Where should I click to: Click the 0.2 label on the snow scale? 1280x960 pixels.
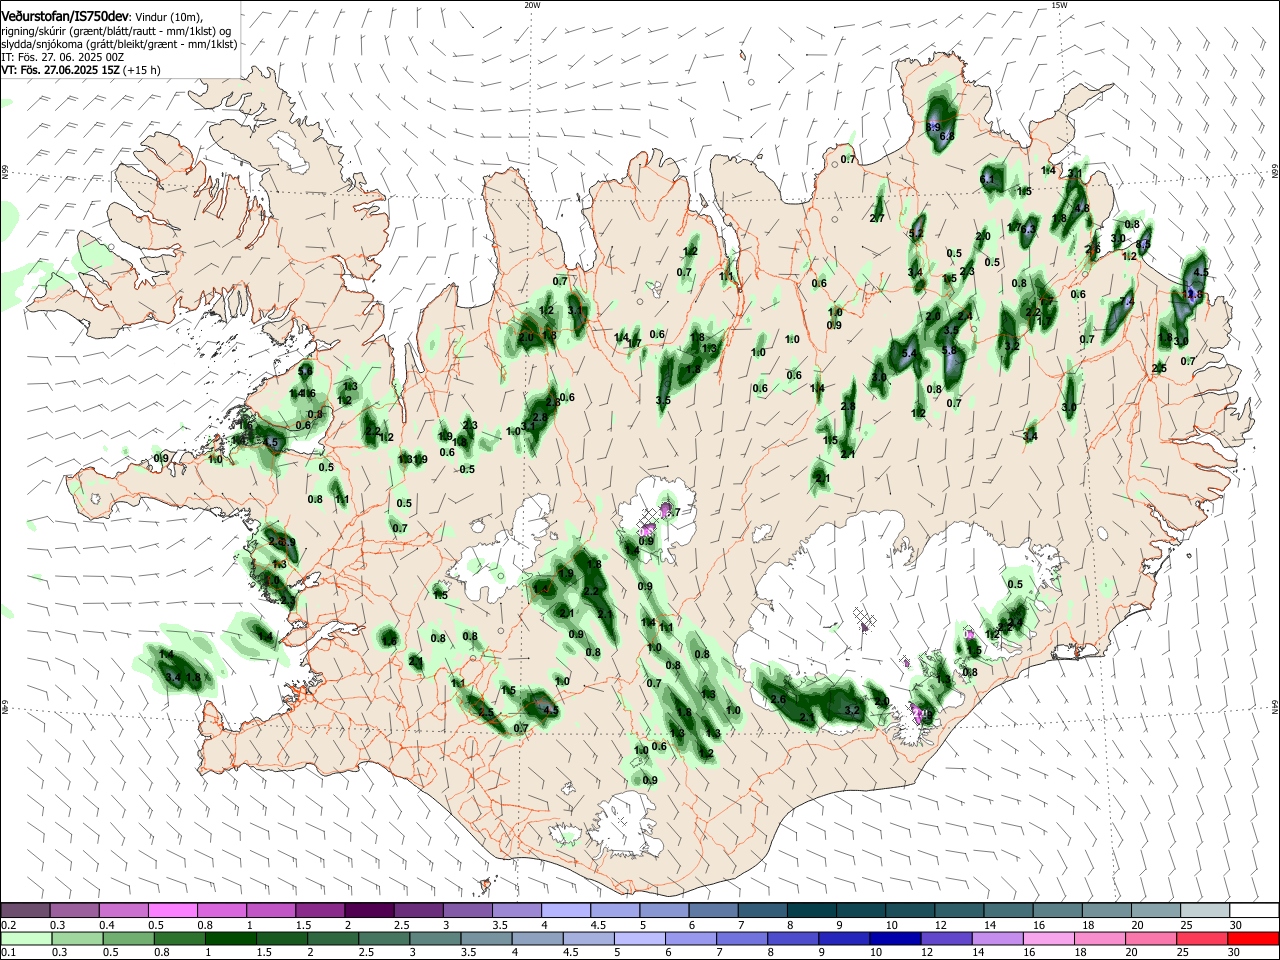[x=8, y=925]
